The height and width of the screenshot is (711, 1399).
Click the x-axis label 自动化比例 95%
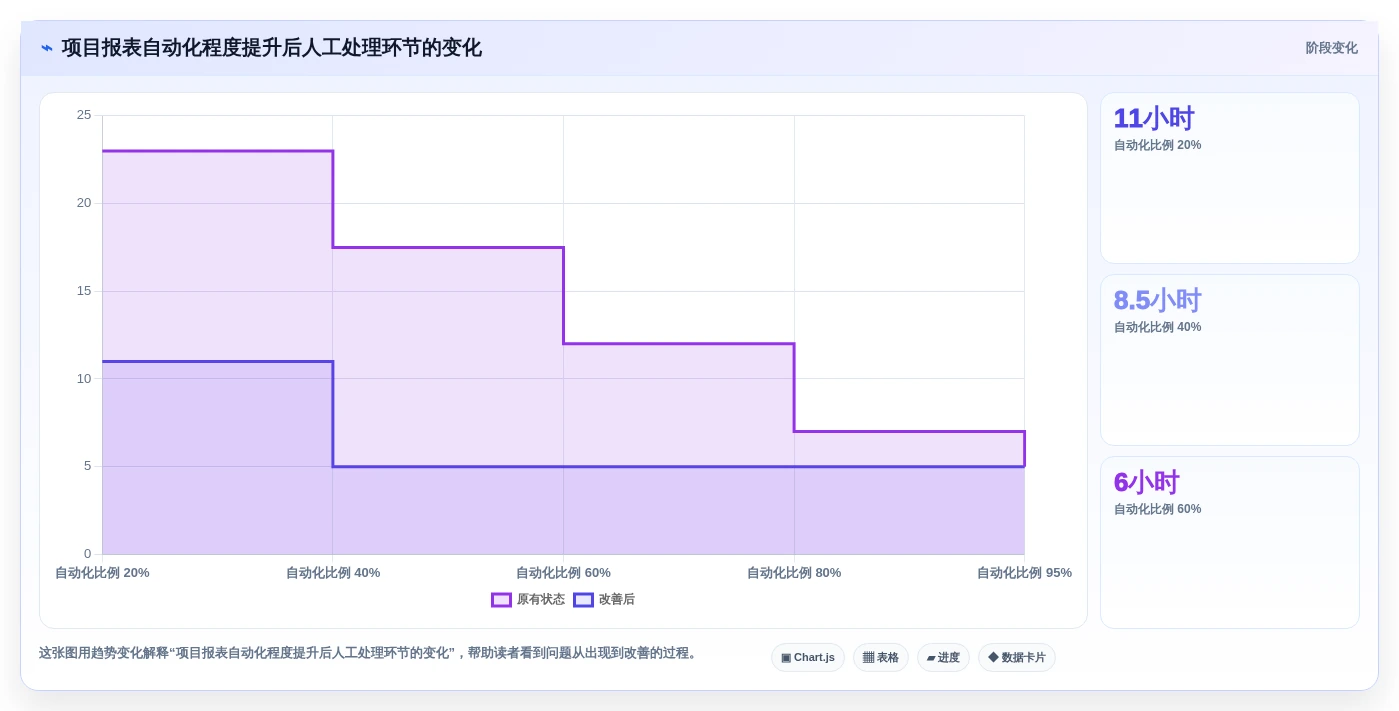click(1024, 573)
